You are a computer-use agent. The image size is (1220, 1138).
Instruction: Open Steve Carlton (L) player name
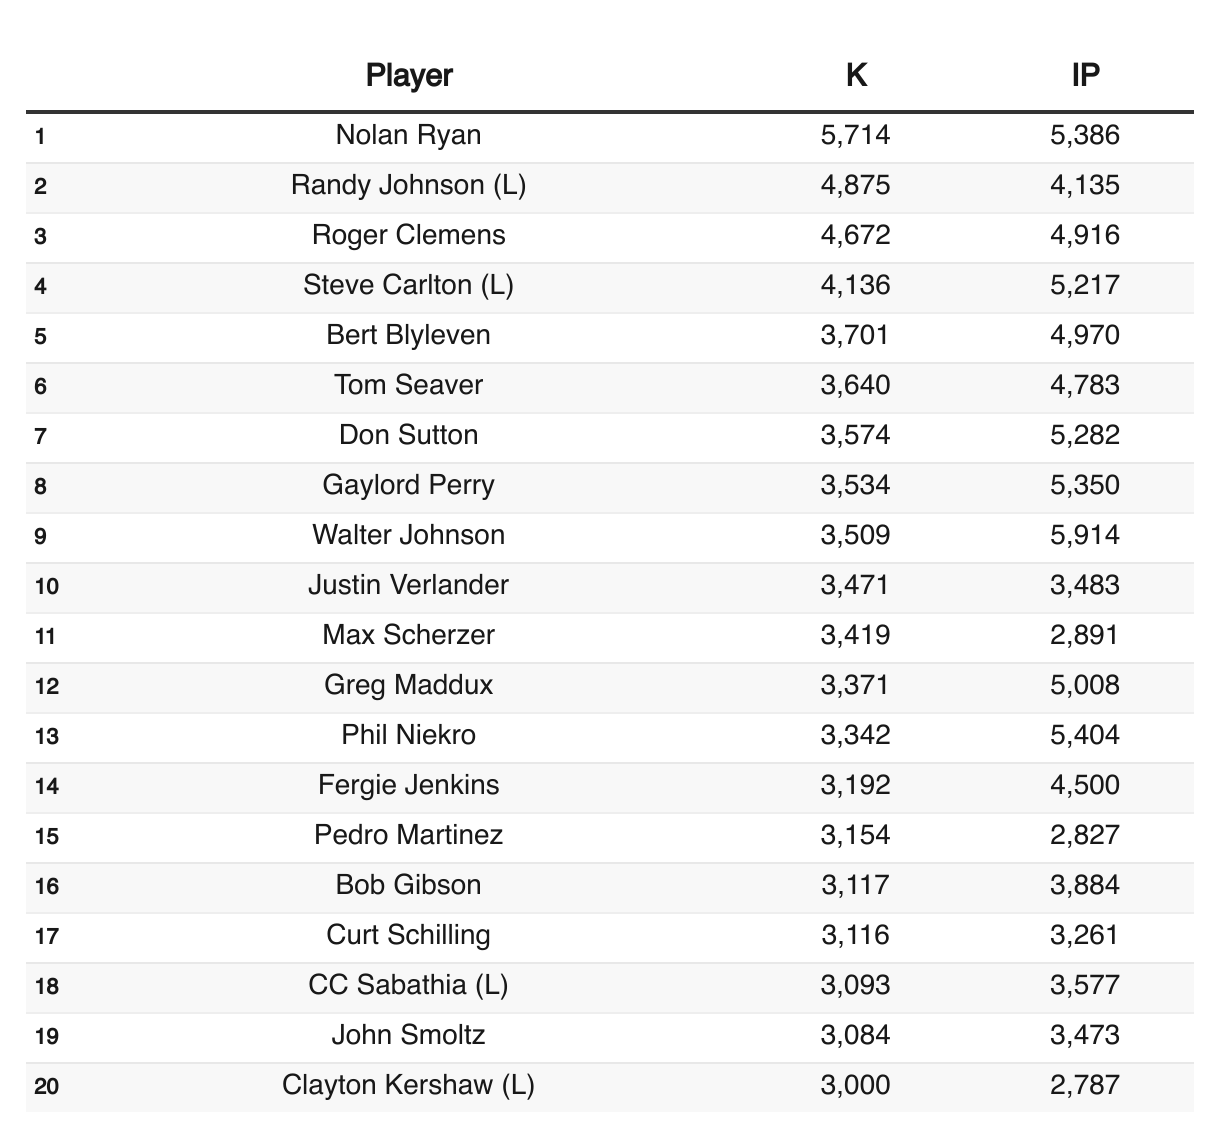(x=409, y=285)
